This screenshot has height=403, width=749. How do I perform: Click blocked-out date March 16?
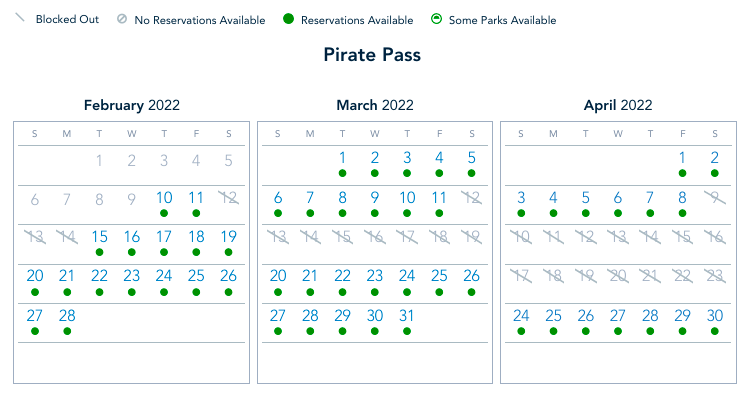(x=375, y=237)
